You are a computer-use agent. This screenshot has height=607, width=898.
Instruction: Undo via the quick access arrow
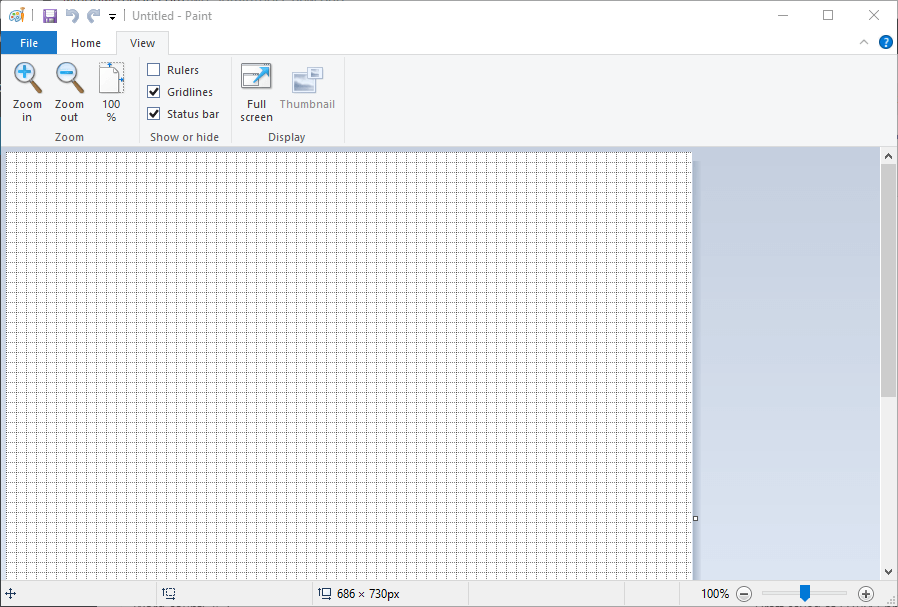pos(72,15)
